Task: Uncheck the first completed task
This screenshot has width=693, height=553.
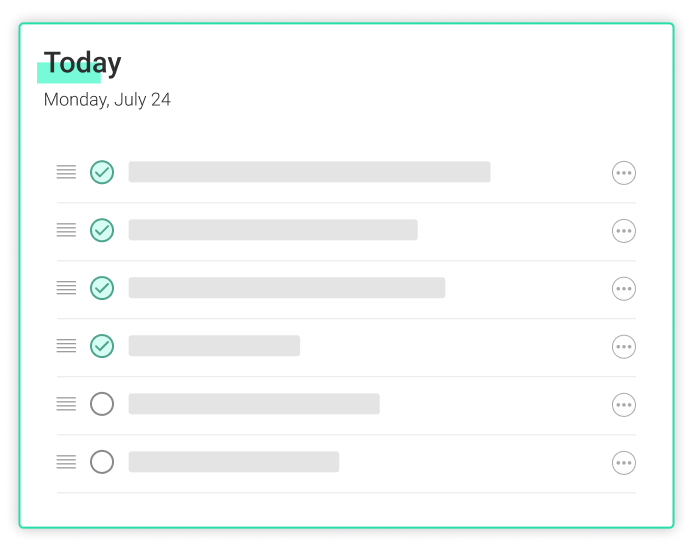Action: click(102, 172)
